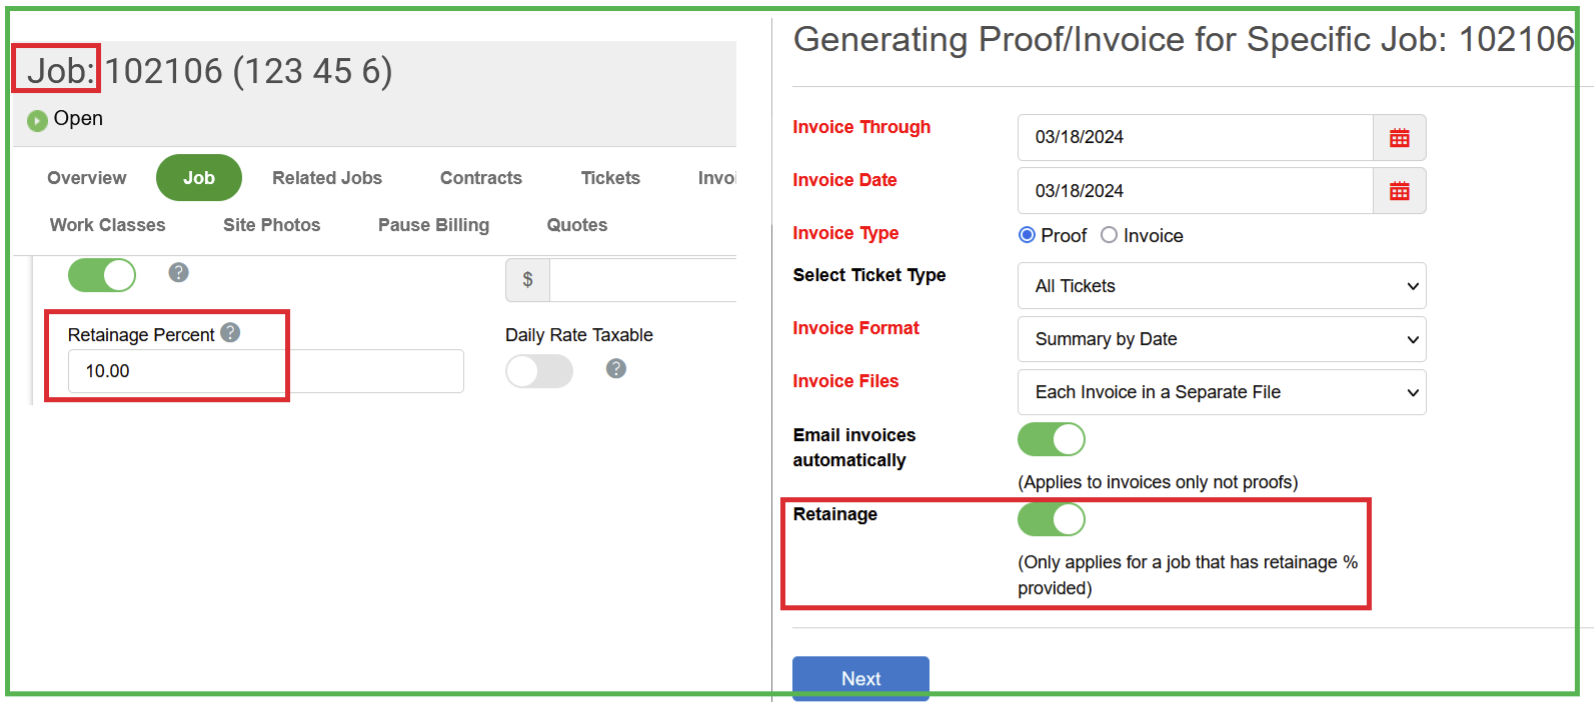Viewport: 1594px width, 702px height.
Task: Switch to the Contracts tab
Action: tap(481, 178)
